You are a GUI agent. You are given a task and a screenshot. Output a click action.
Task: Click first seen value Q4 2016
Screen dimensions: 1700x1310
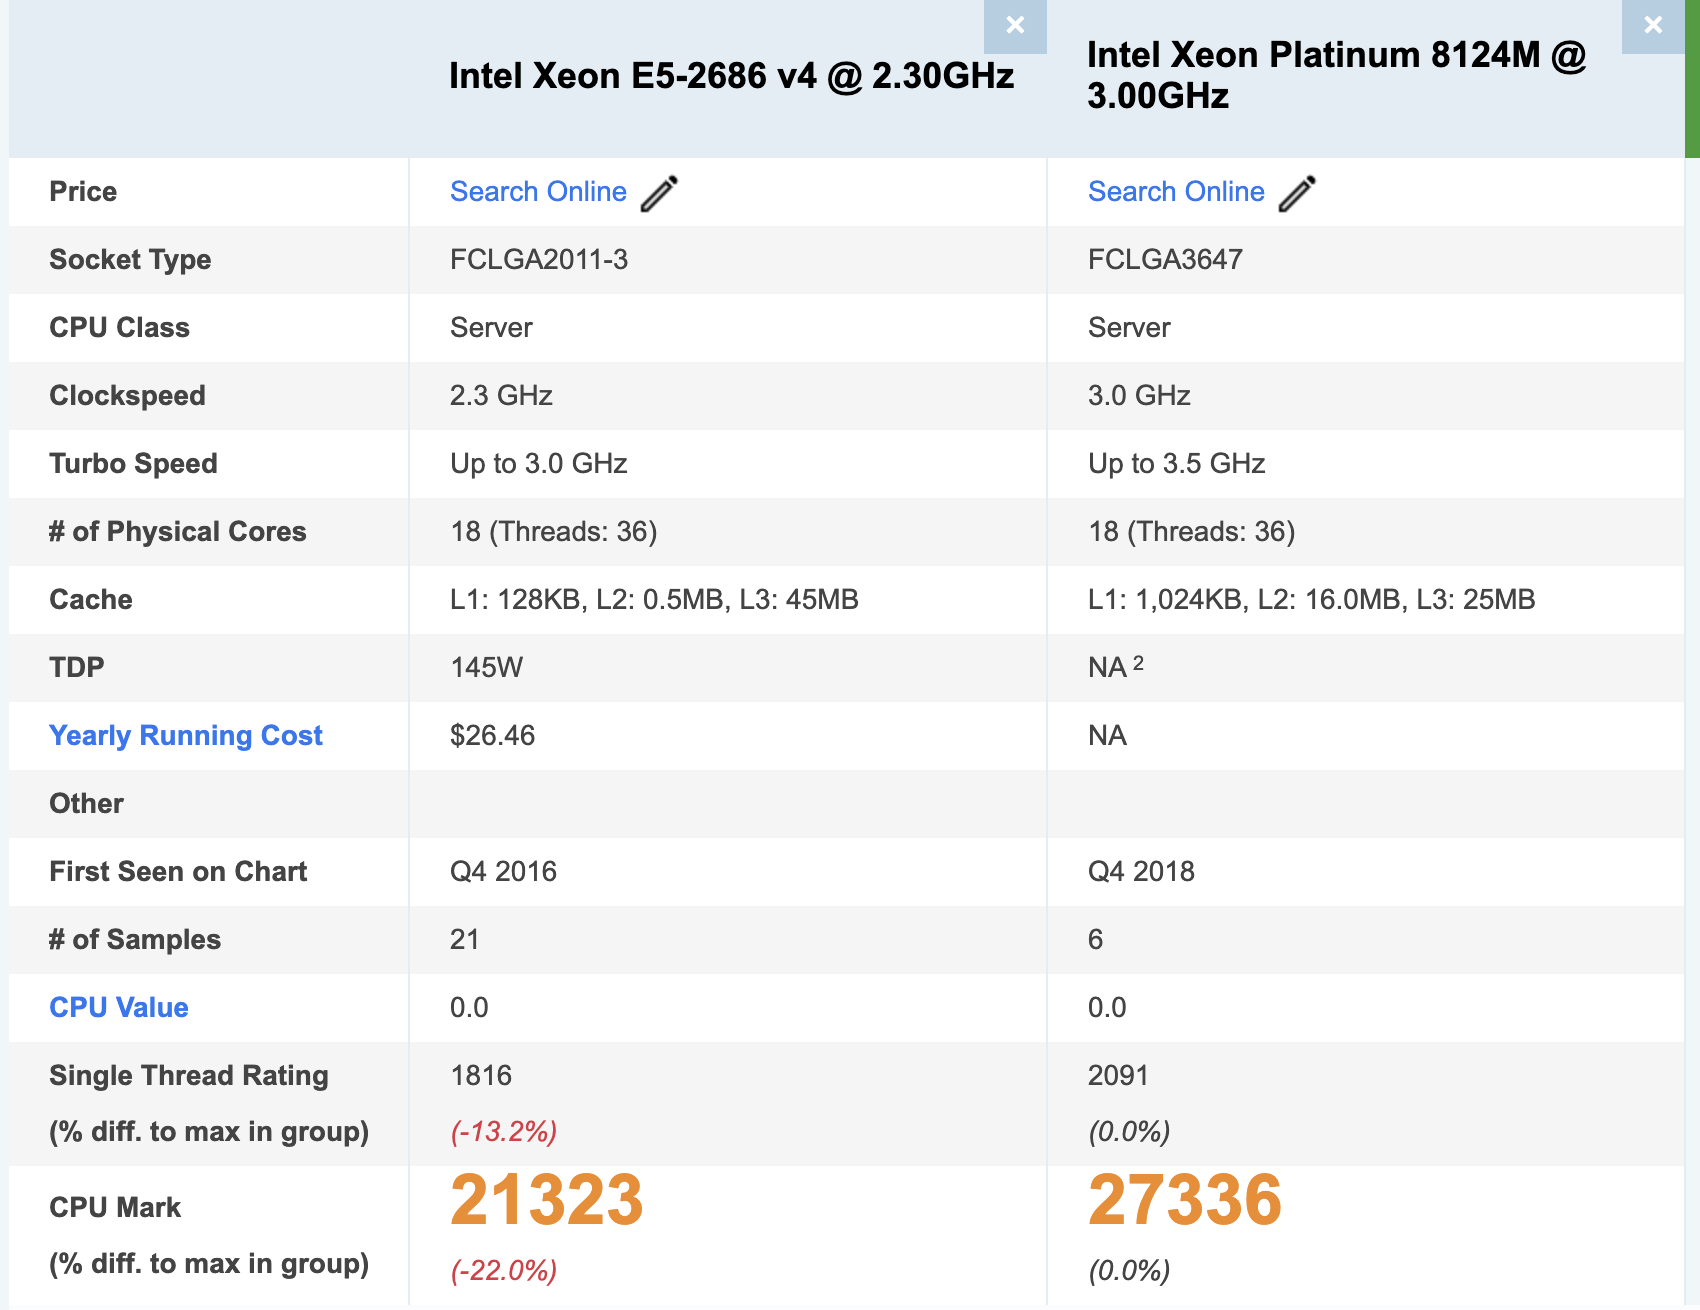tap(503, 871)
